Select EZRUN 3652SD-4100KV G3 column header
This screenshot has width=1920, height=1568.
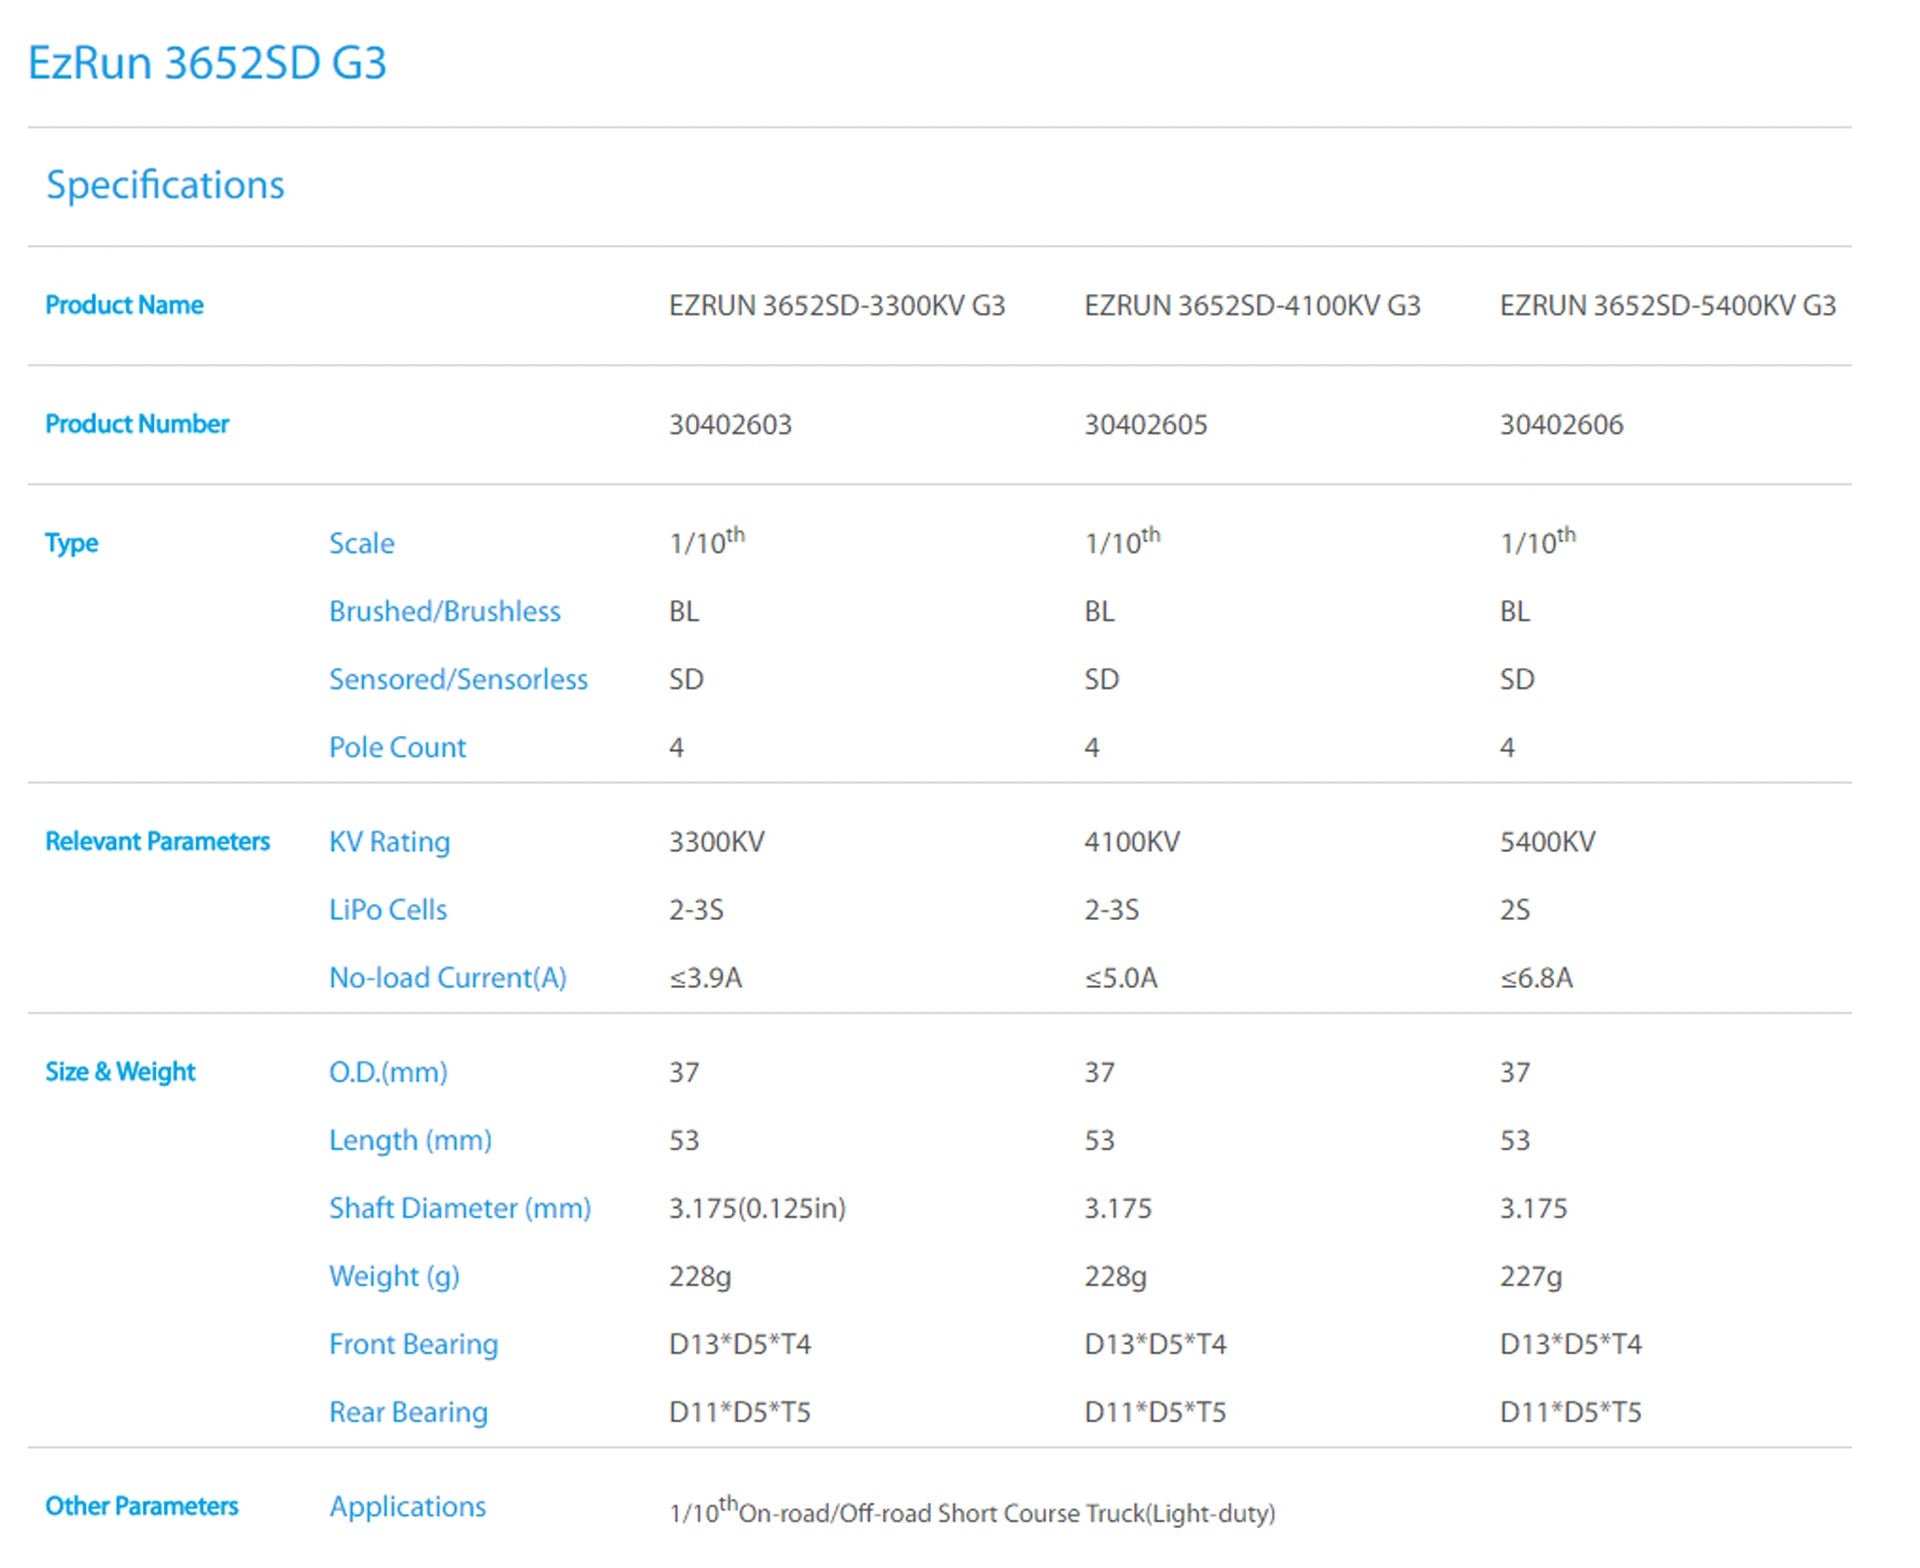coord(1252,306)
